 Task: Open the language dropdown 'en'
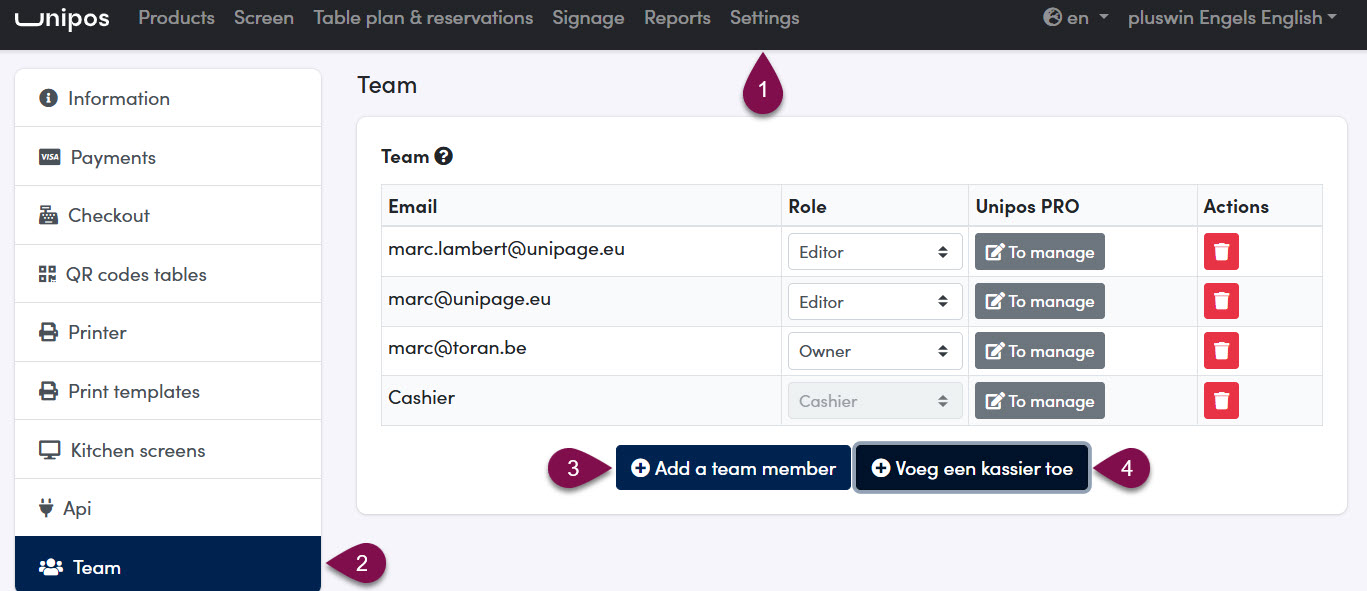1076,18
